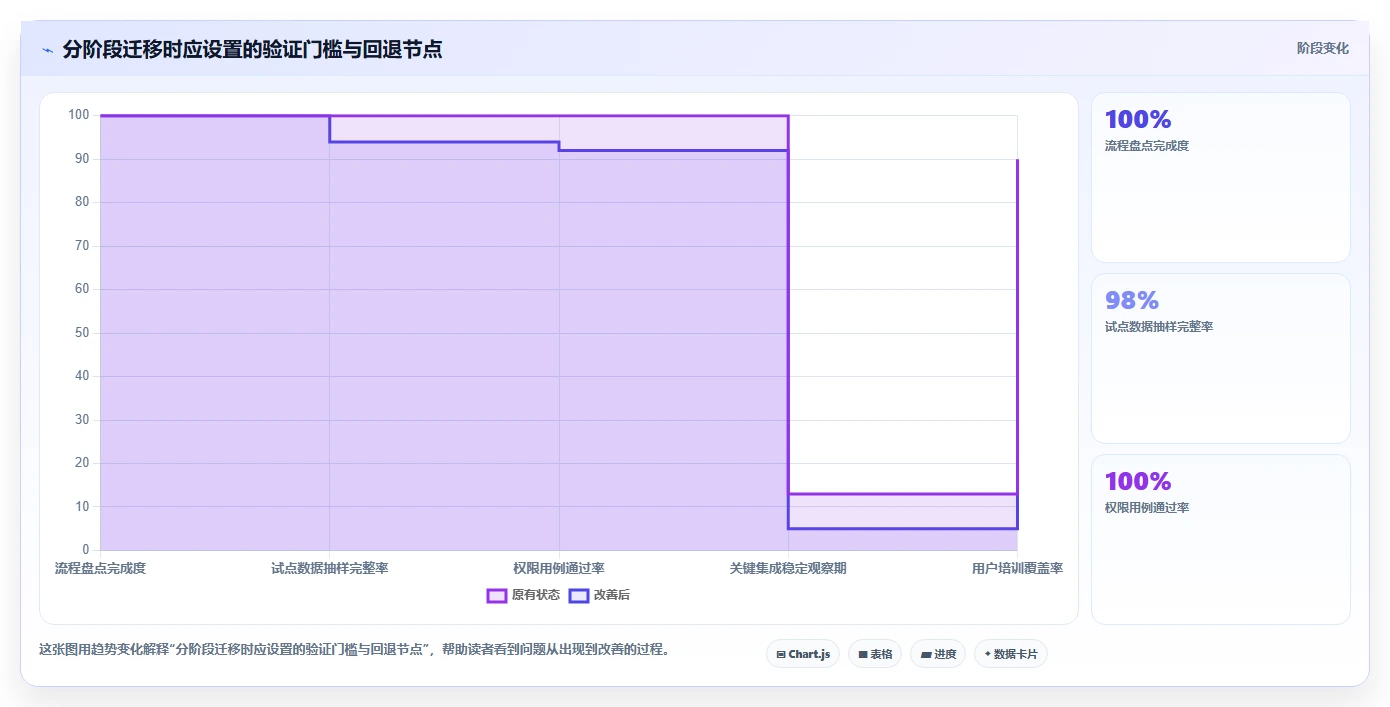Click the x-axis label 用户培训覆盖率
This screenshot has width=1390, height=707.
[x=1017, y=568]
